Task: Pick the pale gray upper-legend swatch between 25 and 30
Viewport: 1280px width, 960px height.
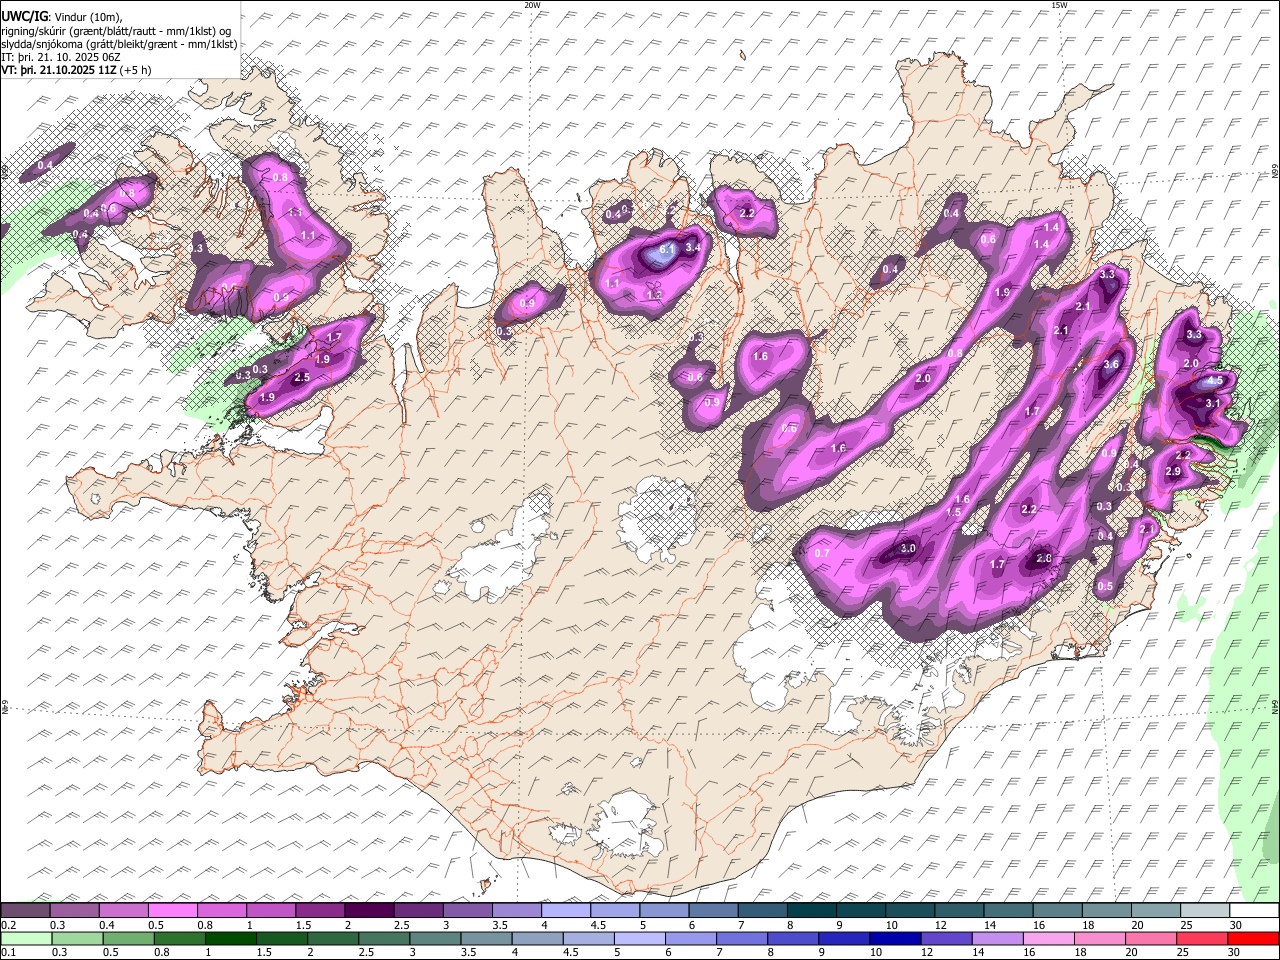Action: (1205, 911)
